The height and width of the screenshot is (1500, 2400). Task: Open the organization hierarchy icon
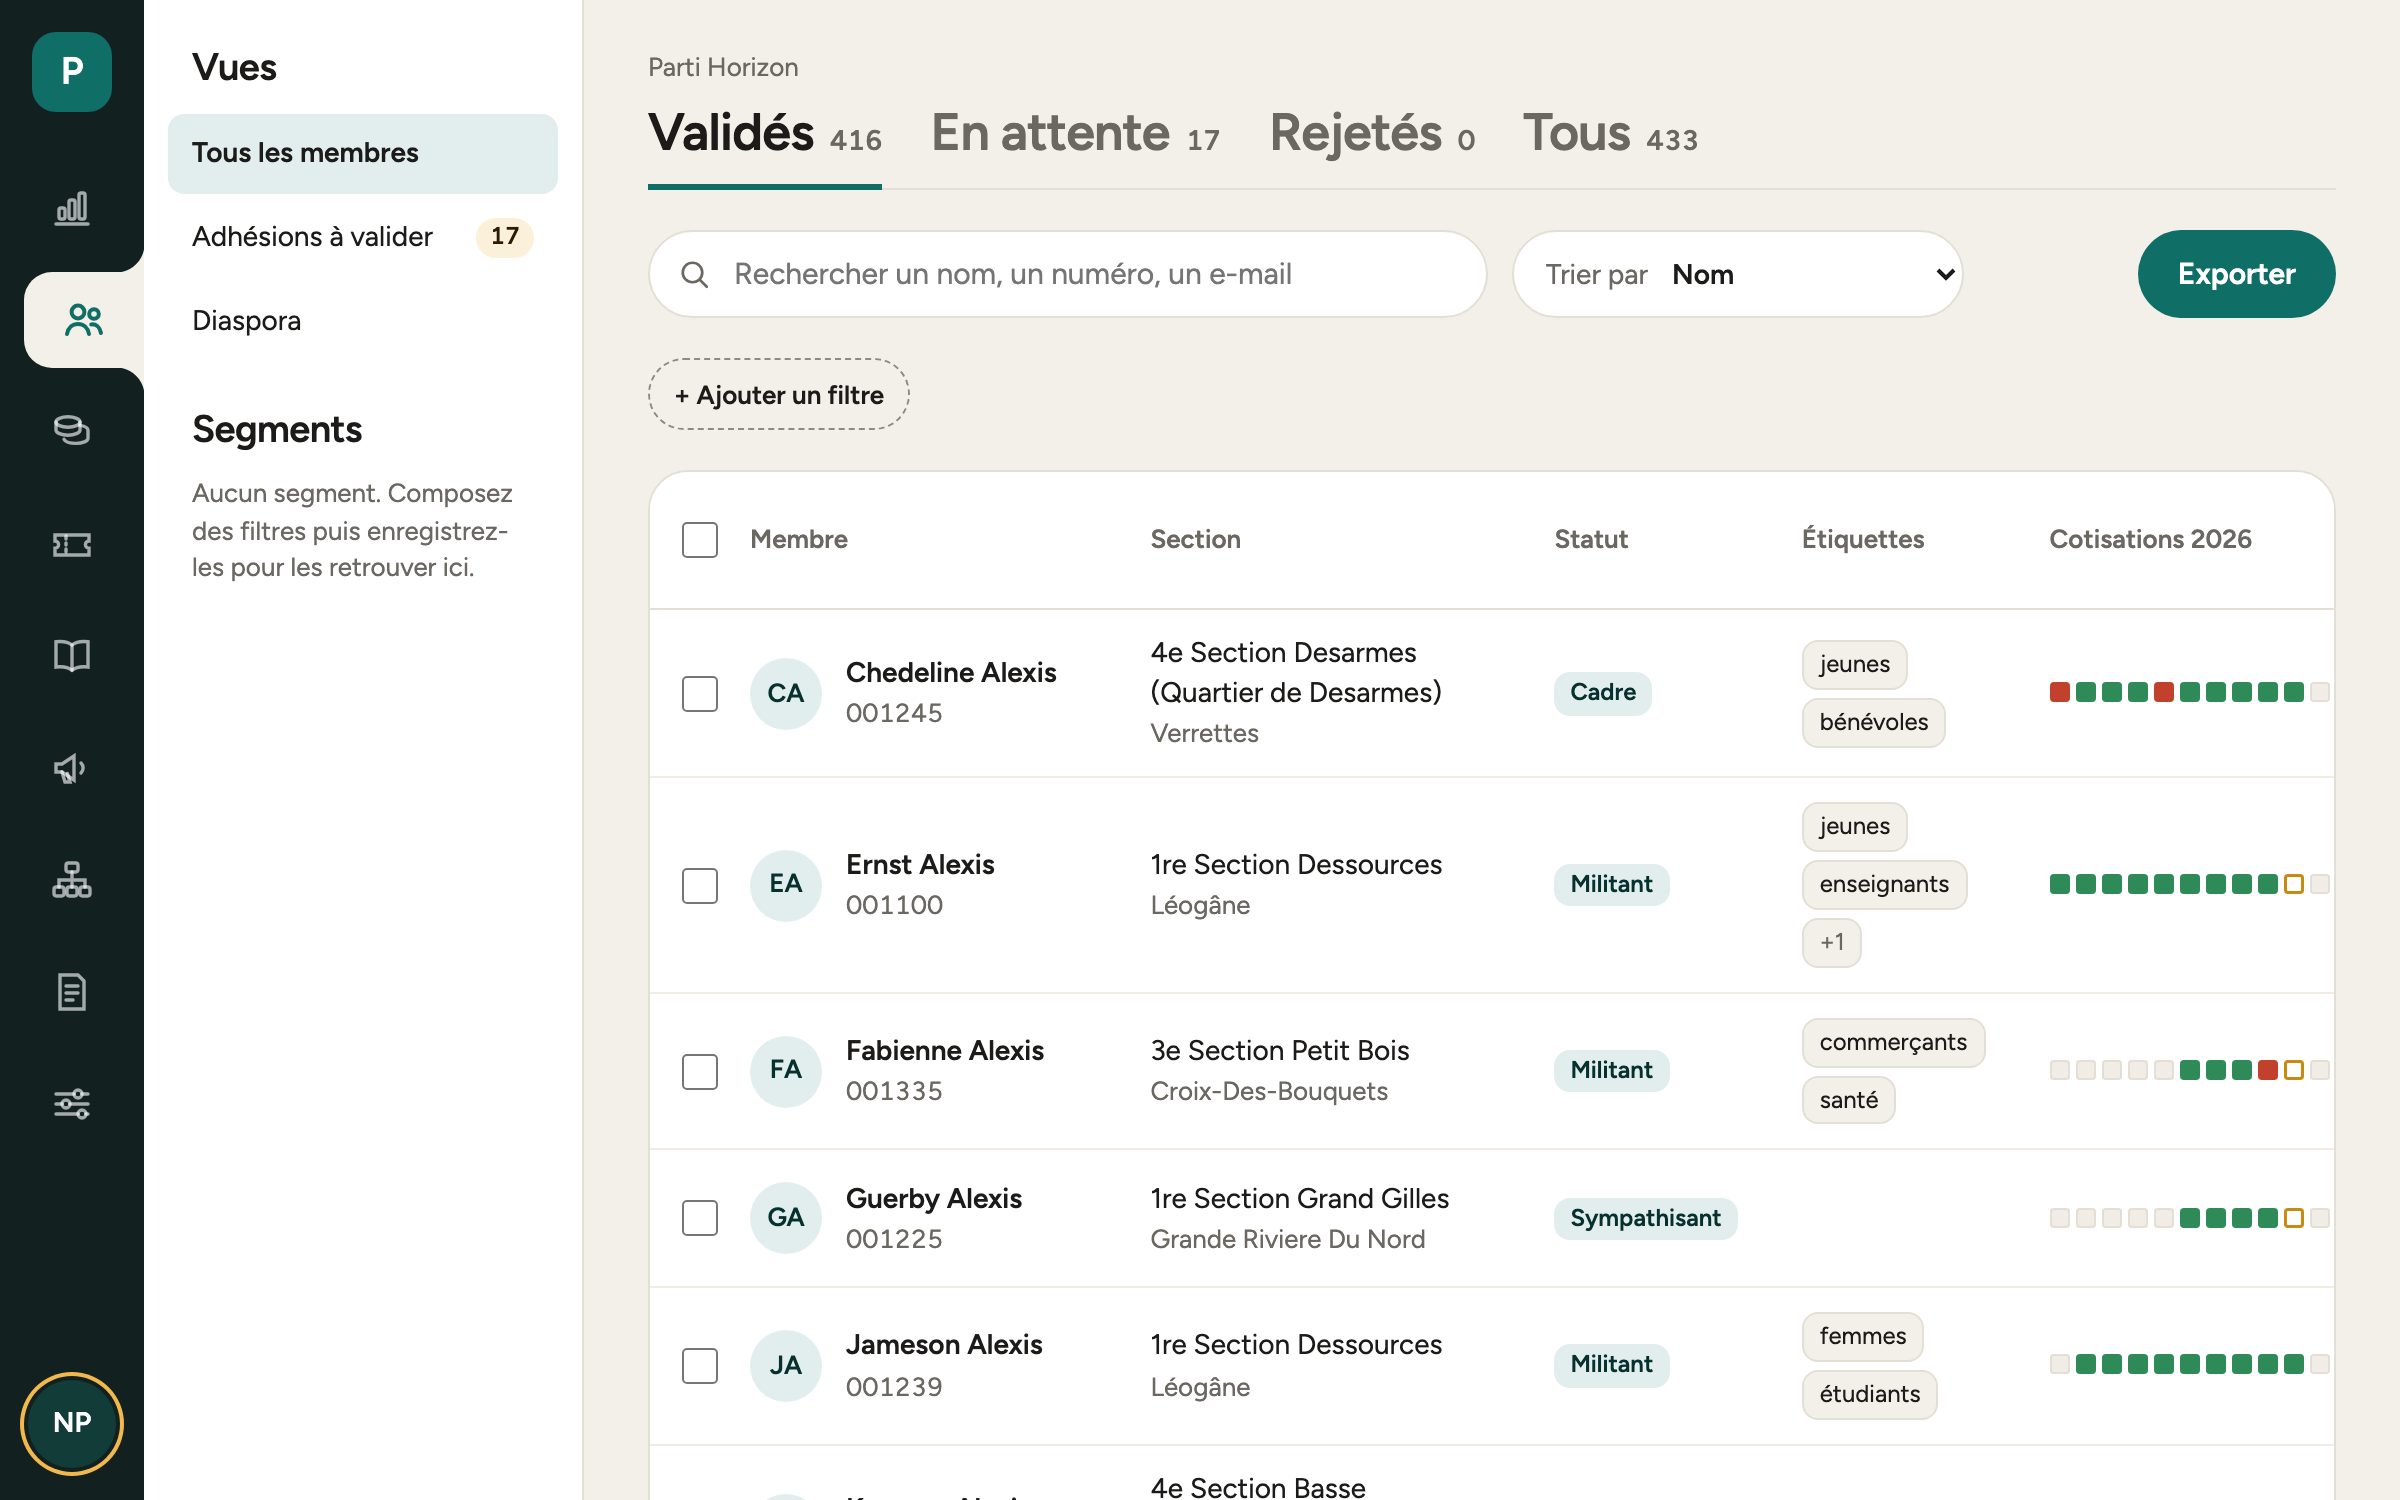(x=72, y=880)
